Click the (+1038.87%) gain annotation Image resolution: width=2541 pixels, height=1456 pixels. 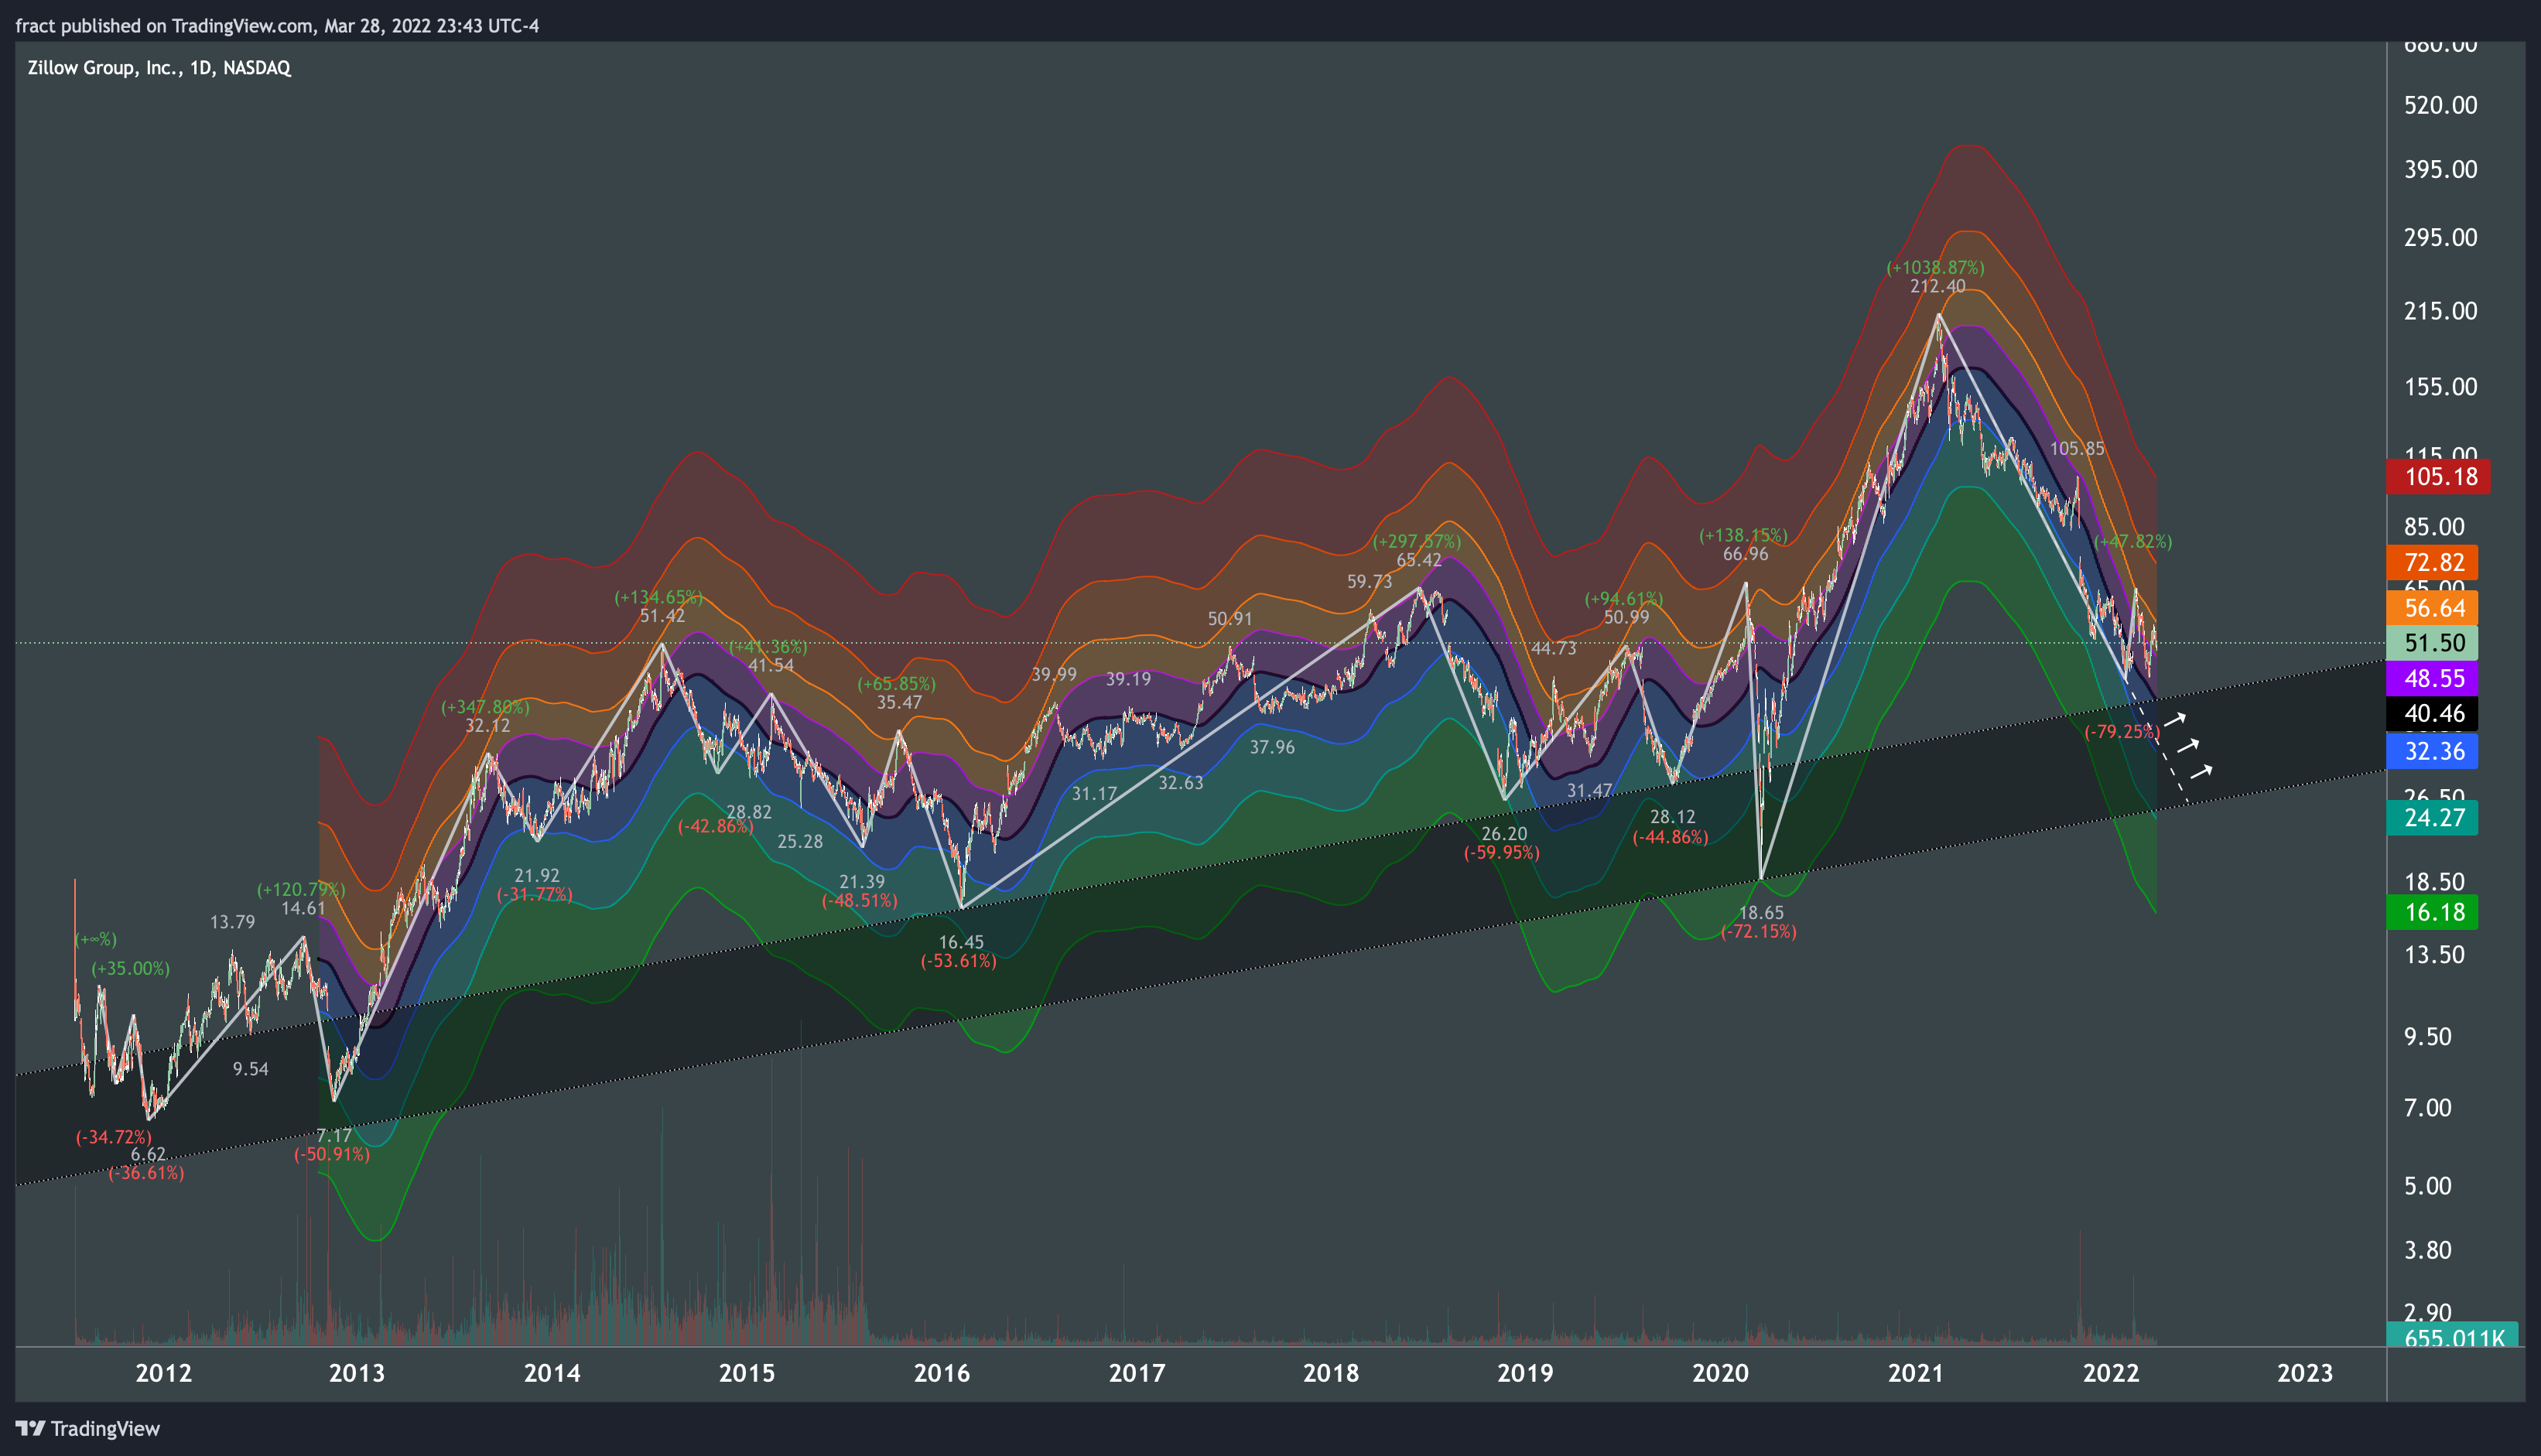(1935, 268)
